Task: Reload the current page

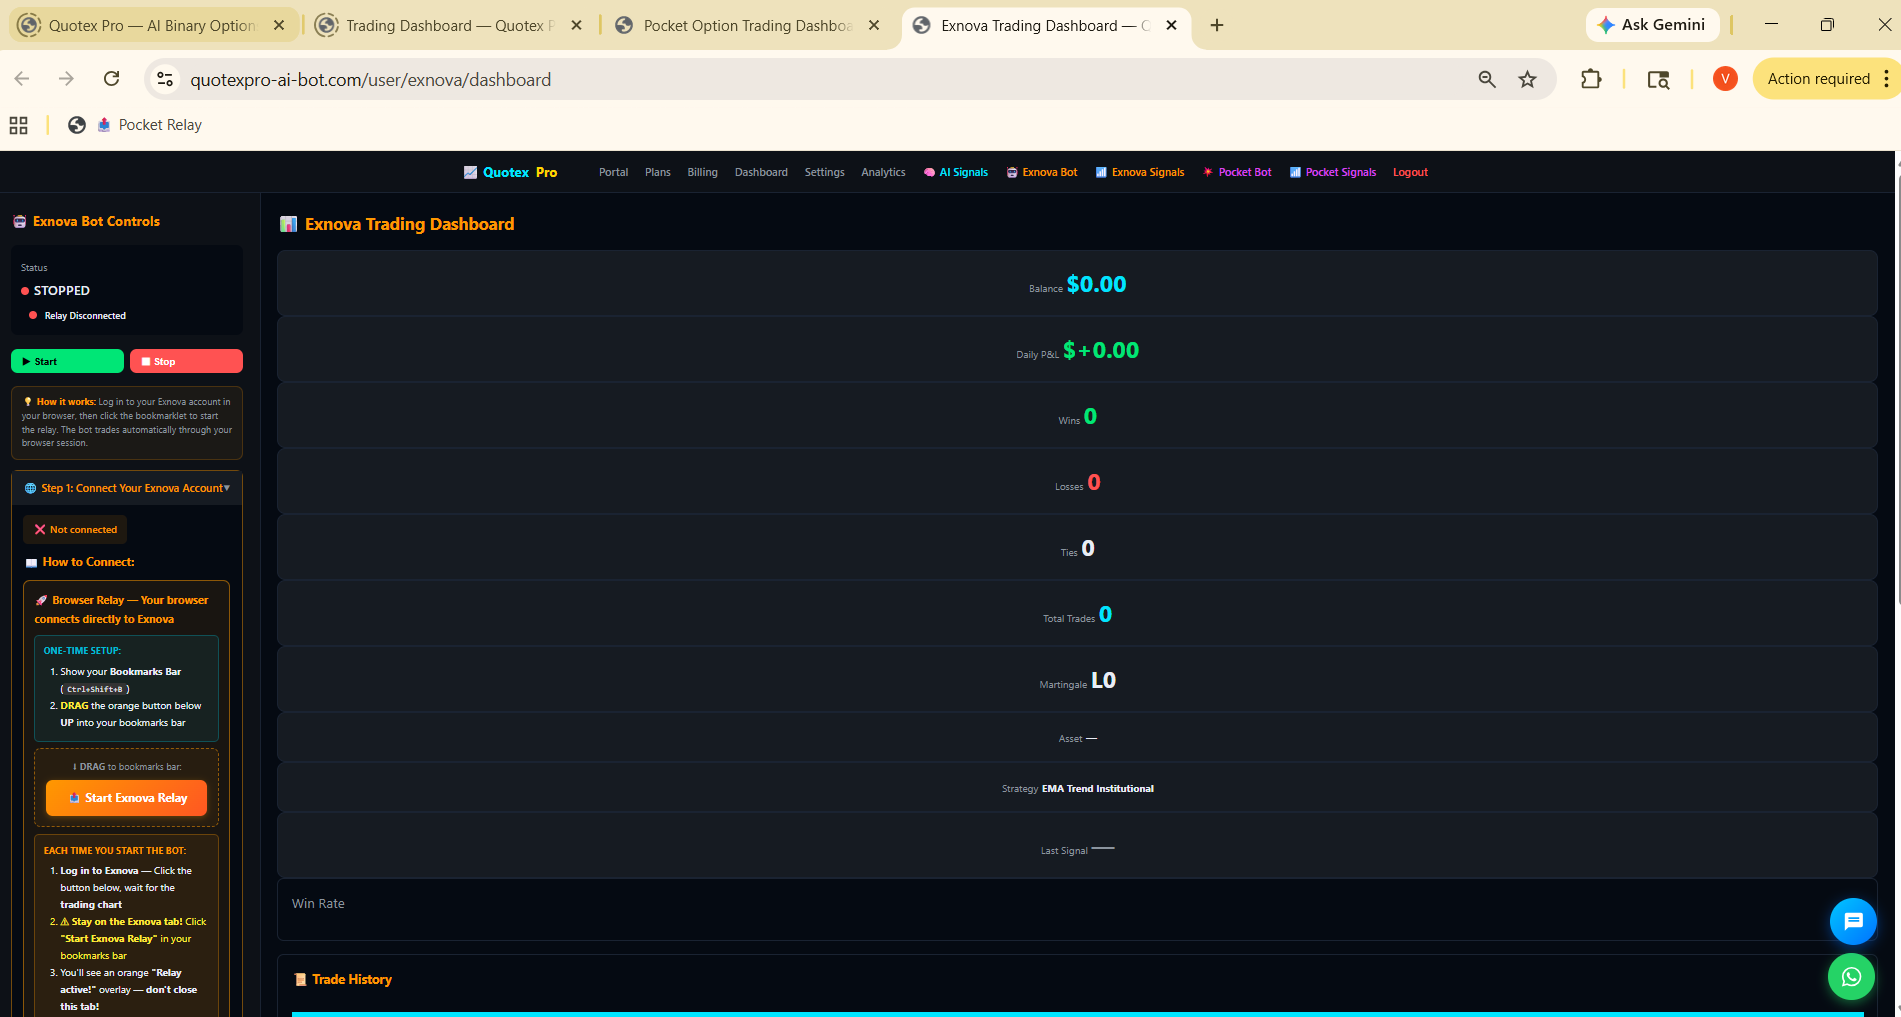Action: [x=112, y=79]
